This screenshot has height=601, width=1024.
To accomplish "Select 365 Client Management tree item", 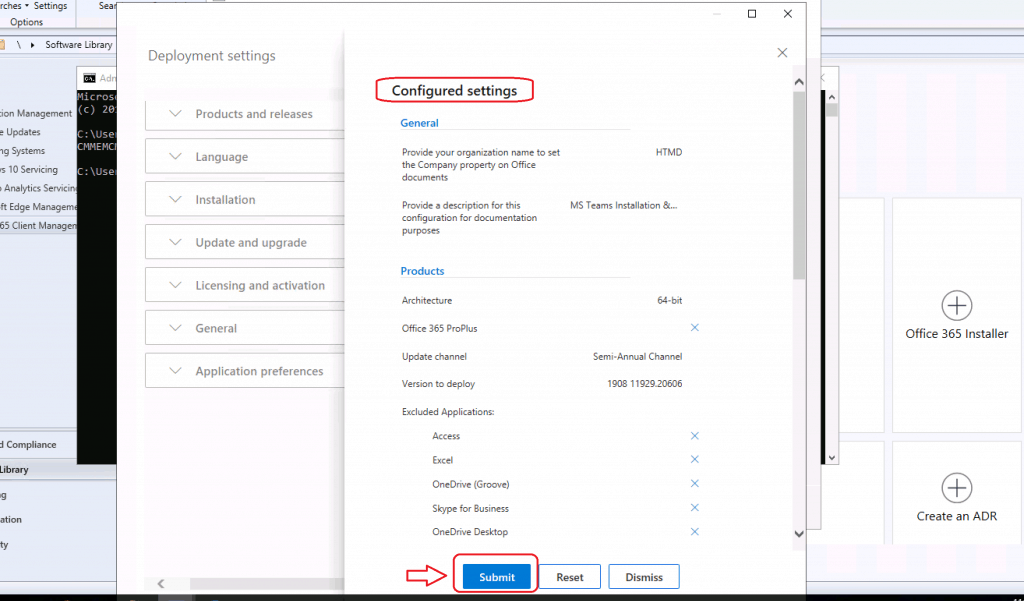I will pos(38,225).
